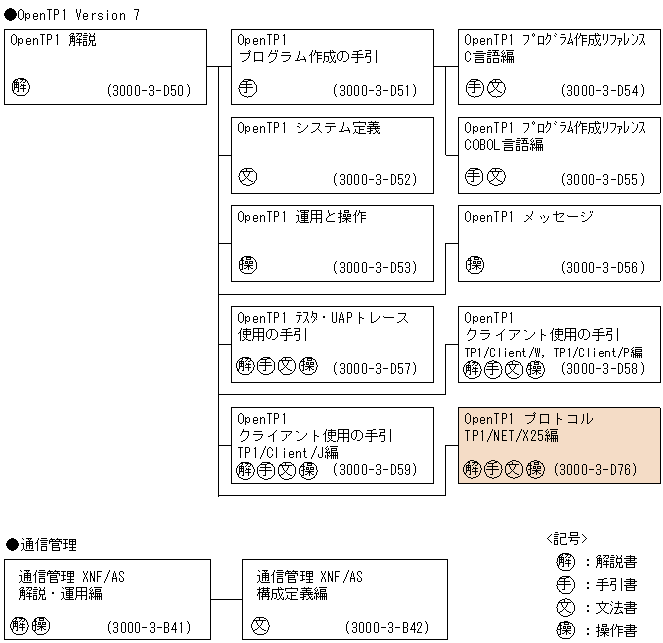
Task: Select the '解説・運用編' subtitle
Action: pos(60,594)
